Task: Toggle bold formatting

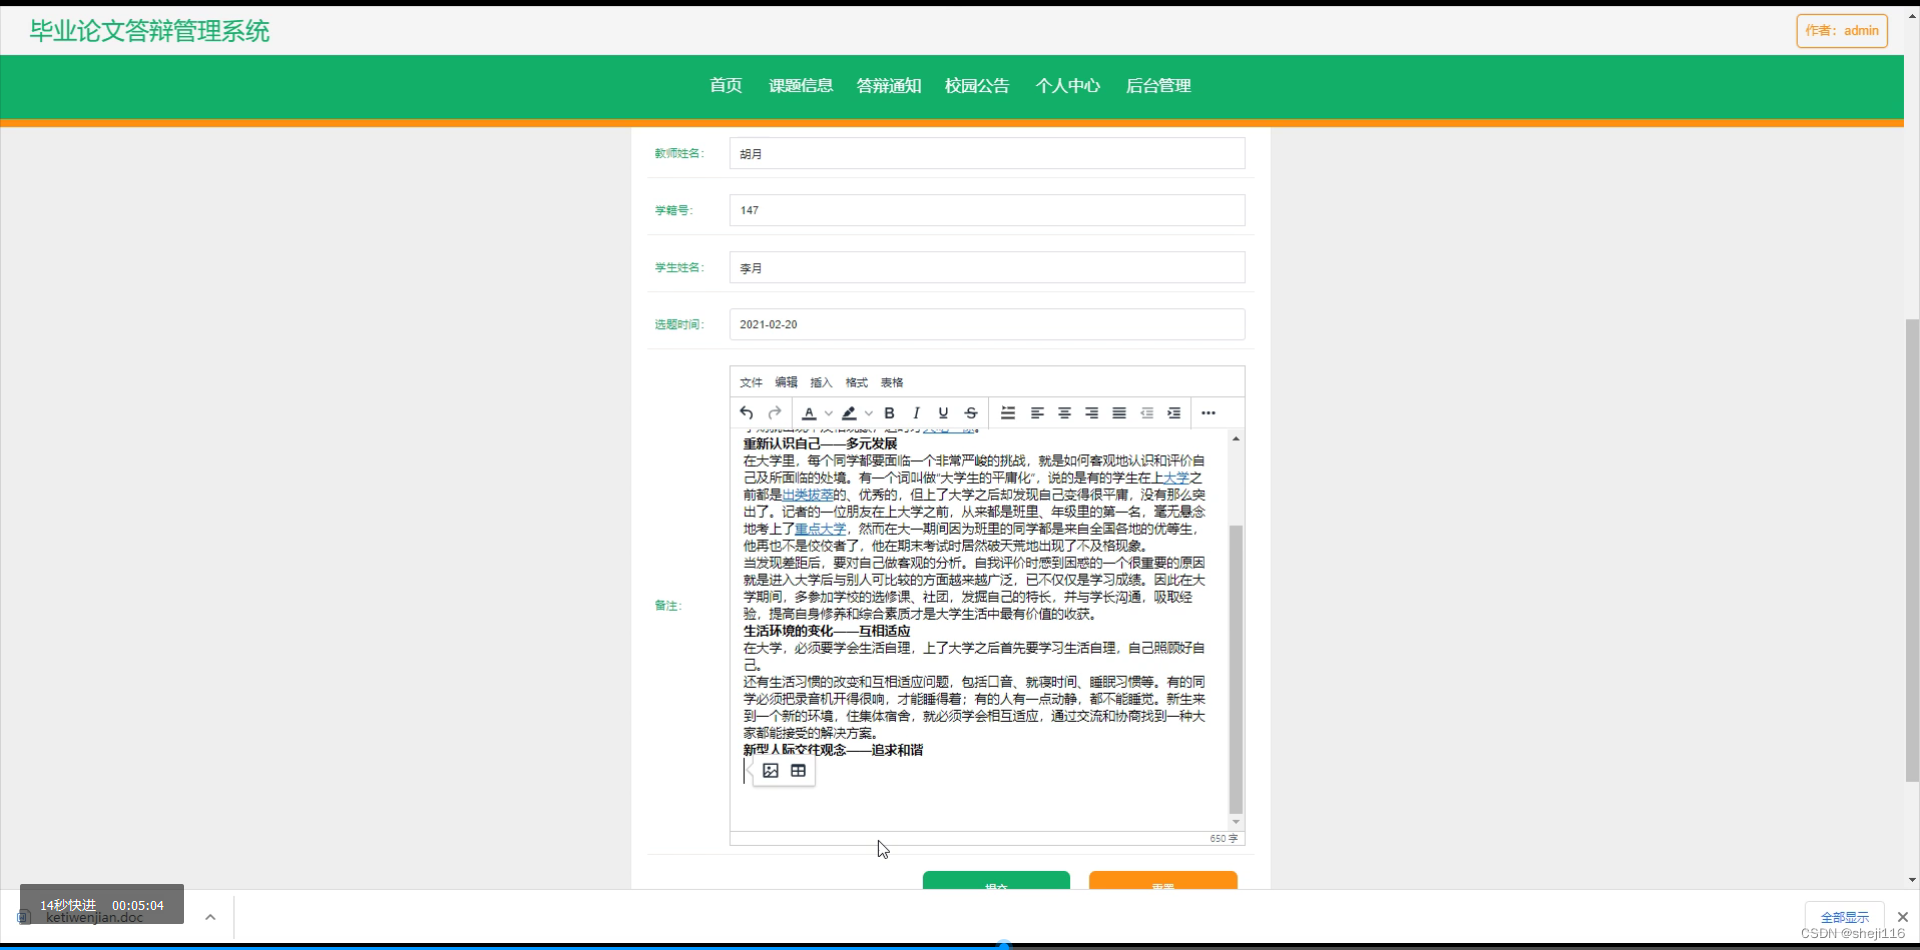Action: tap(888, 413)
